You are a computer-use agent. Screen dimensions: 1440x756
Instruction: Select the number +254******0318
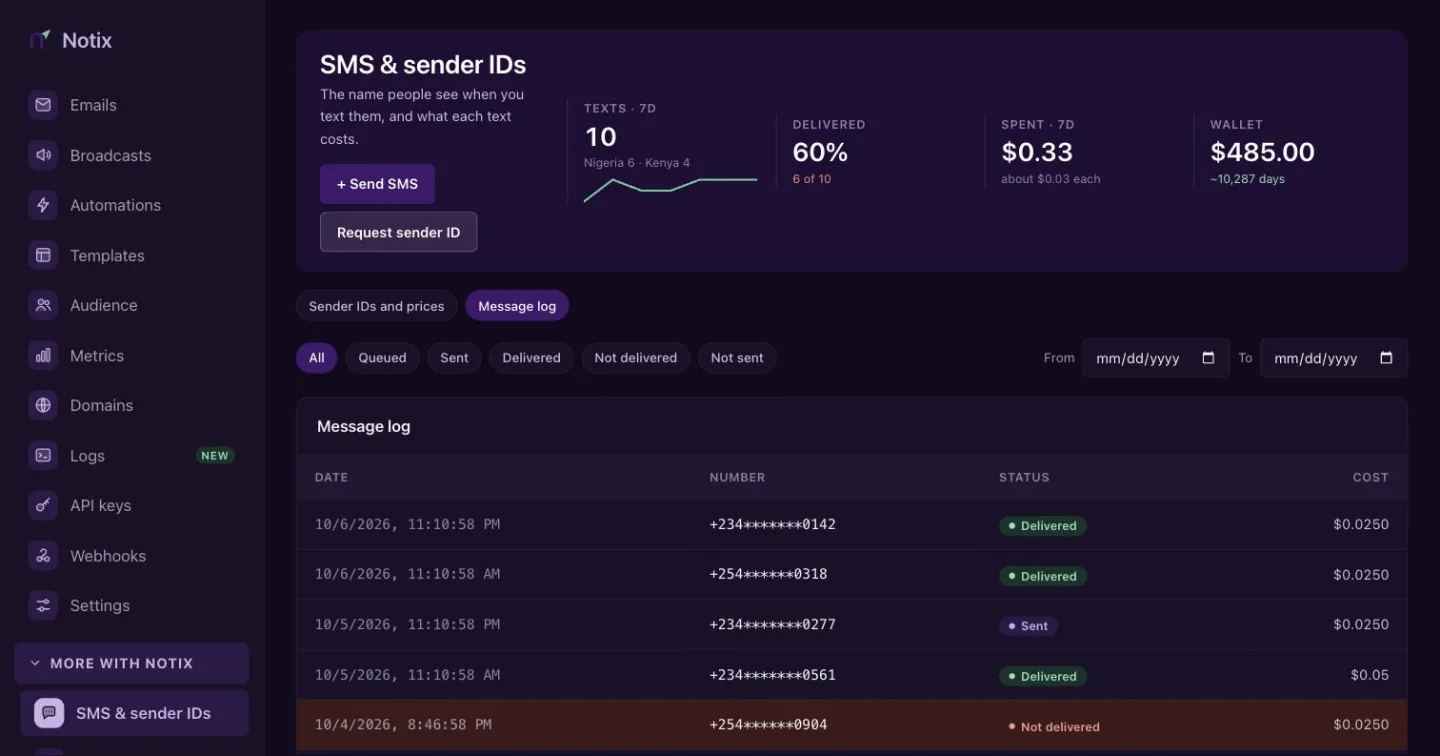[768, 574]
